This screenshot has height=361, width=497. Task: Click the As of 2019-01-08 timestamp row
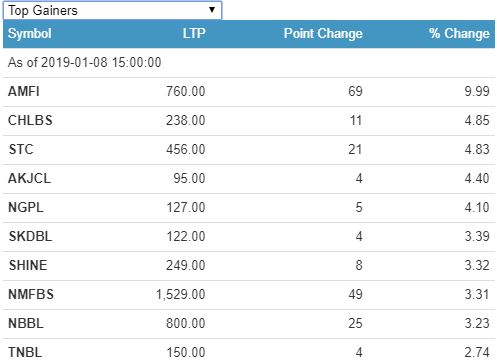pyautogui.click(x=249, y=63)
